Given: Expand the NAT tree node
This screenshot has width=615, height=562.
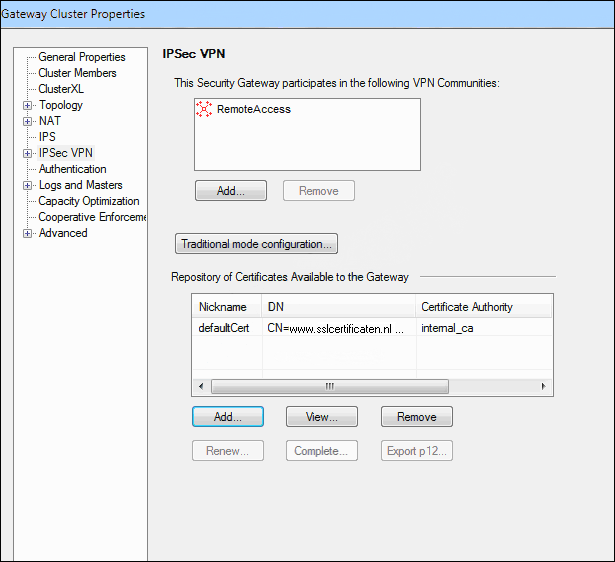Looking at the screenshot, I should click(27, 121).
